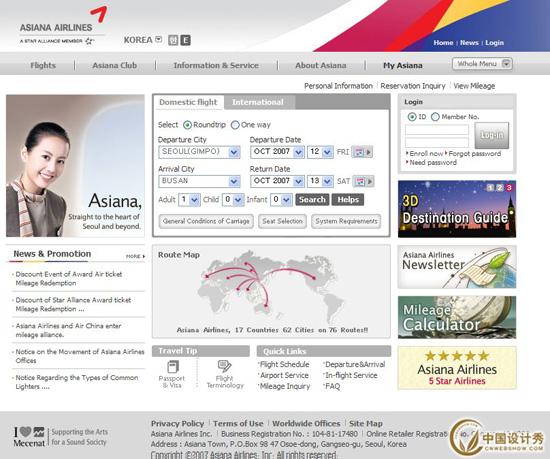Choose ID login type
550x459 pixels.
click(412, 117)
